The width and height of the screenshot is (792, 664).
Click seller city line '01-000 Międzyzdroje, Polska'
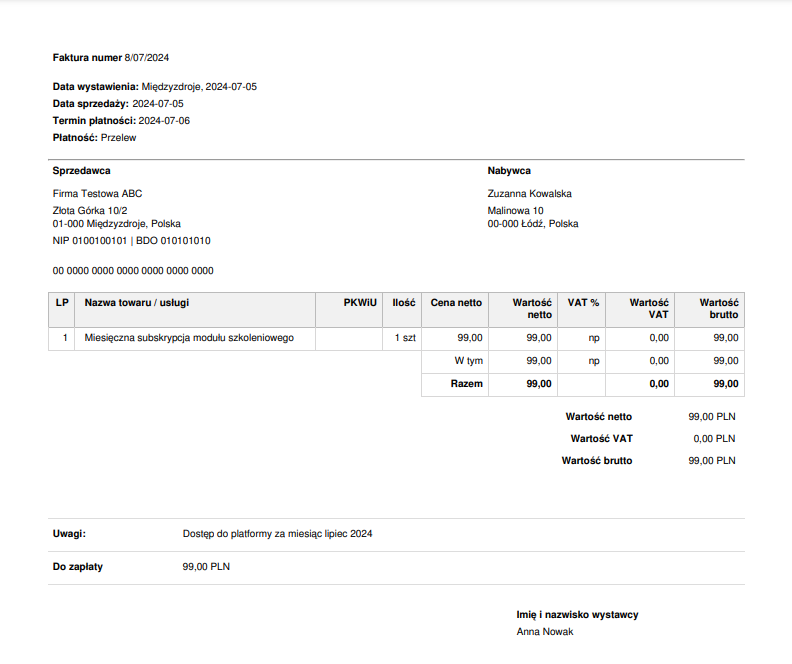point(117,224)
